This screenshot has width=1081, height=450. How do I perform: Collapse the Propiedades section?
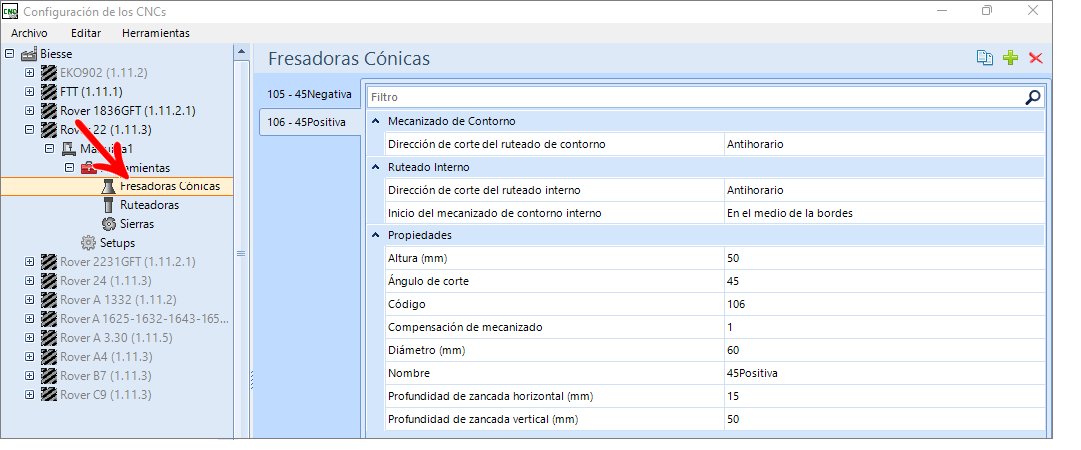[x=376, y=235]
